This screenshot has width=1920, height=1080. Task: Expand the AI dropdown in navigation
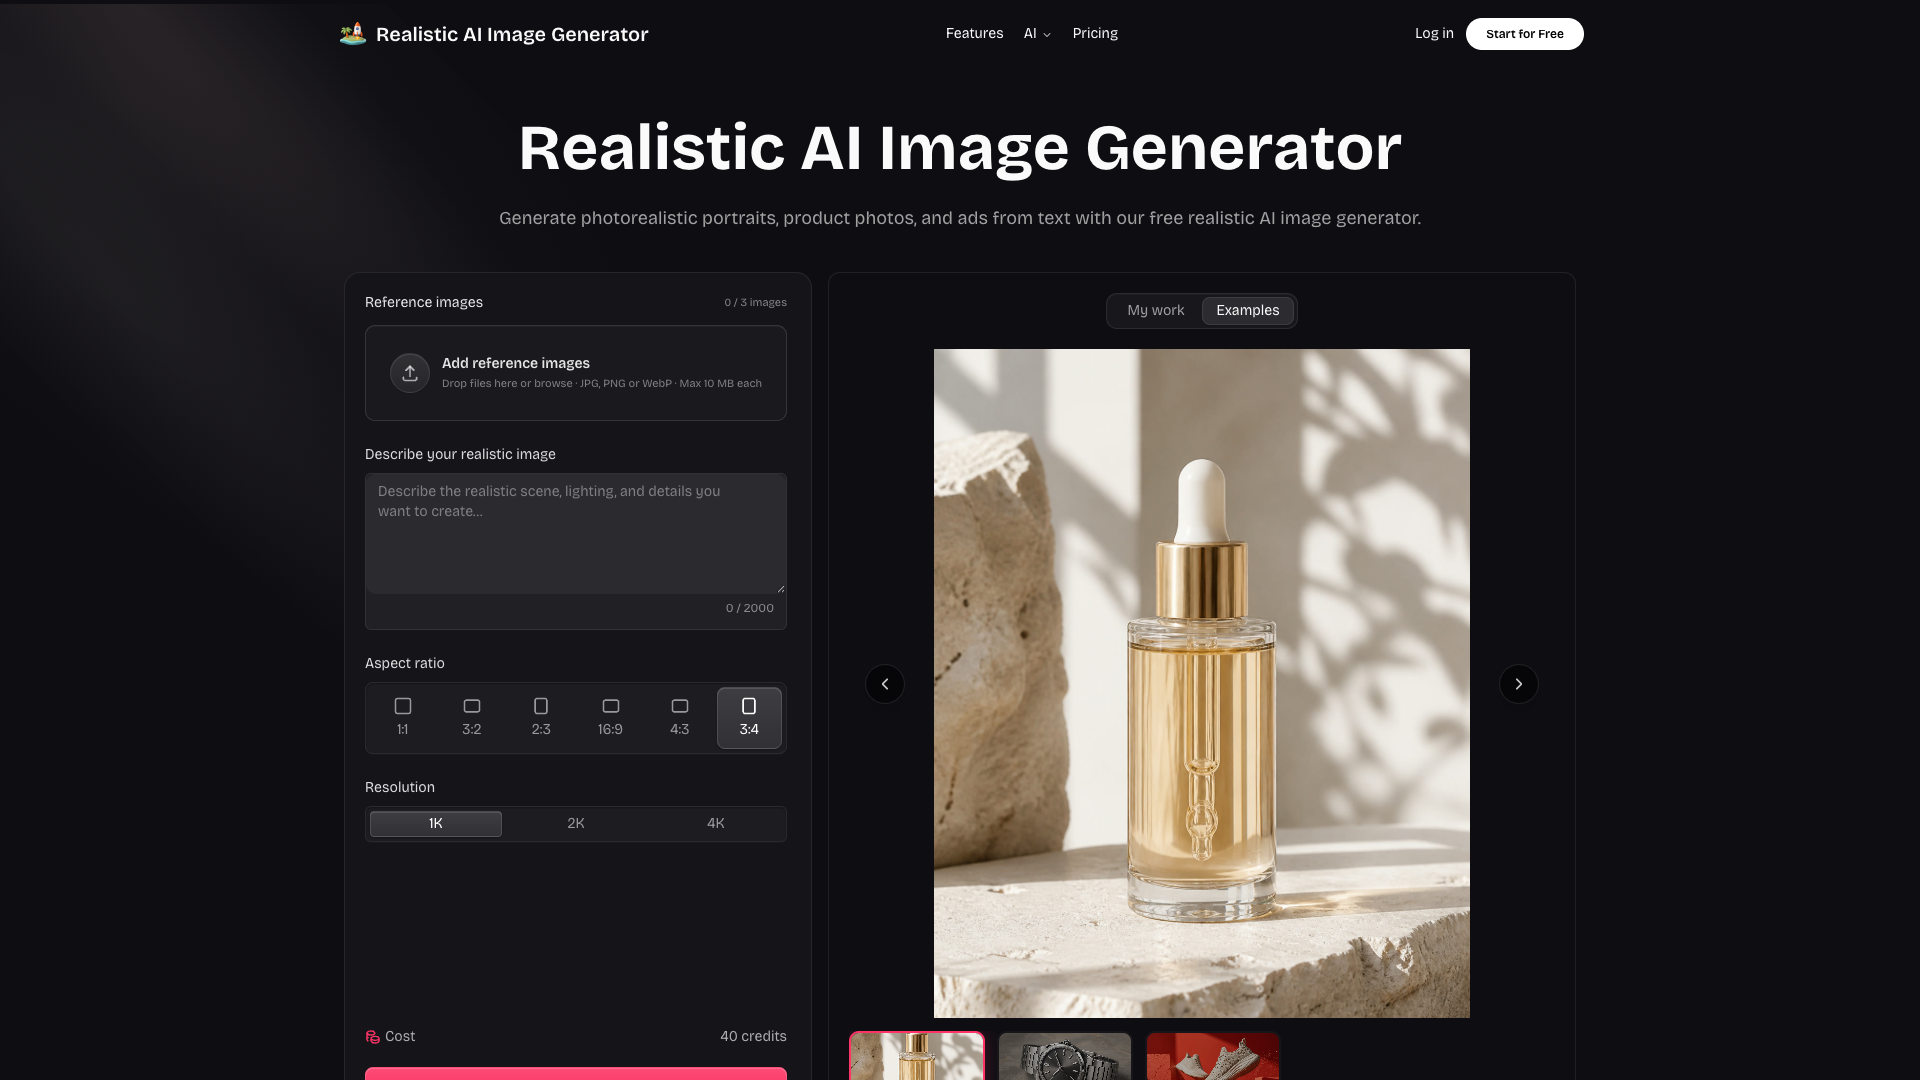pyautogui.click(x=1037, y=33)
